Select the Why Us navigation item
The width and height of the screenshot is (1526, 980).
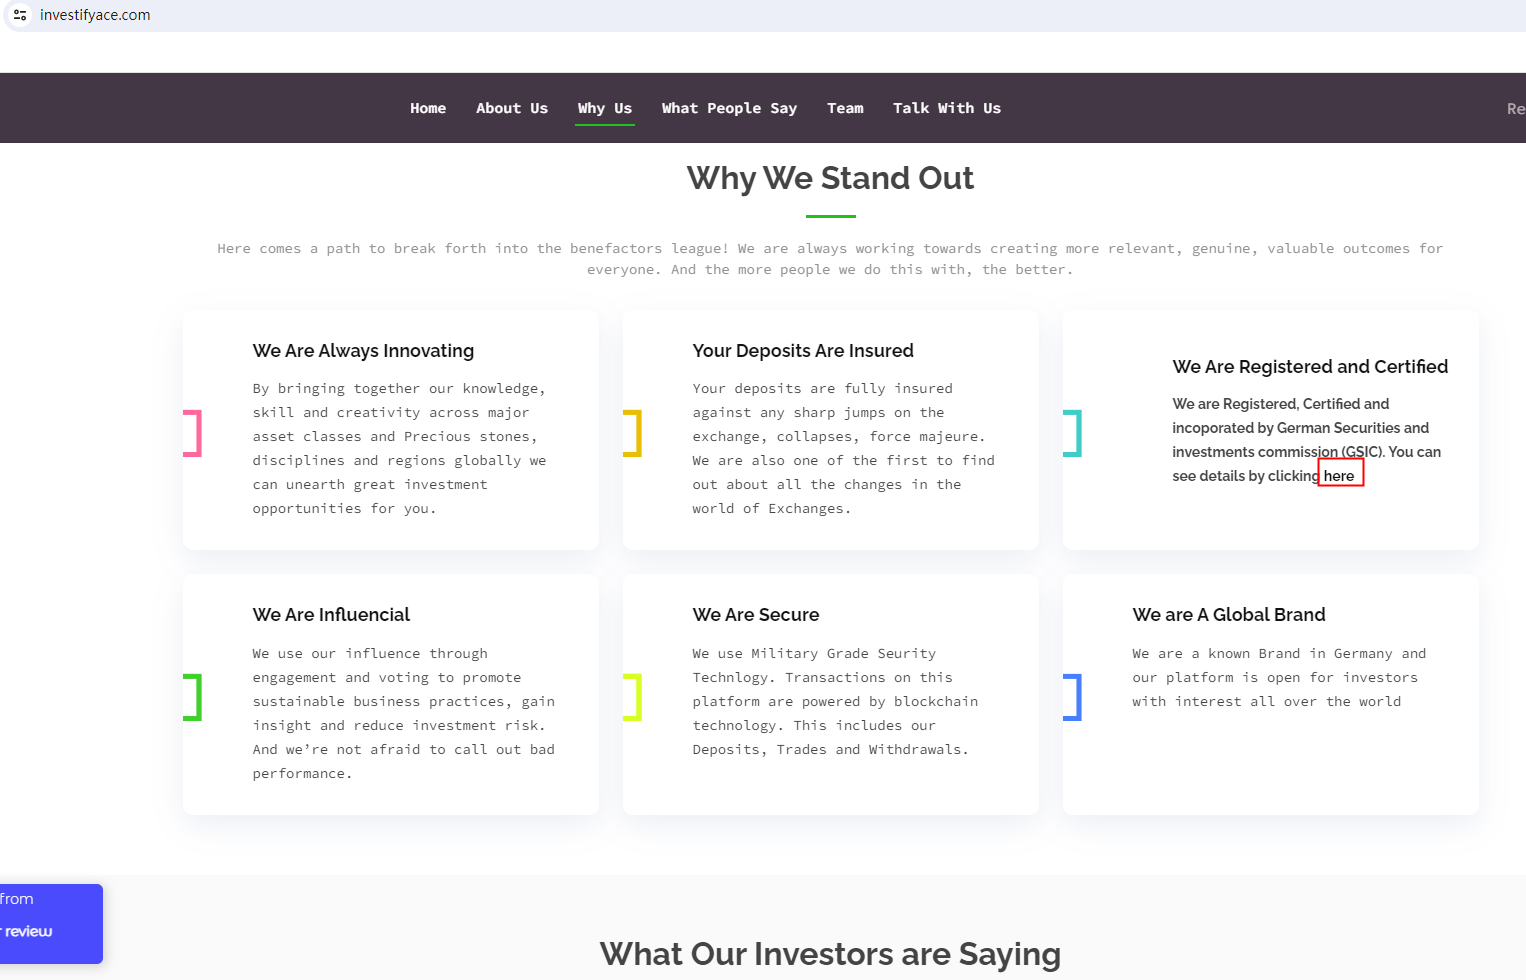pyautogui.click(x=605, y=108)
